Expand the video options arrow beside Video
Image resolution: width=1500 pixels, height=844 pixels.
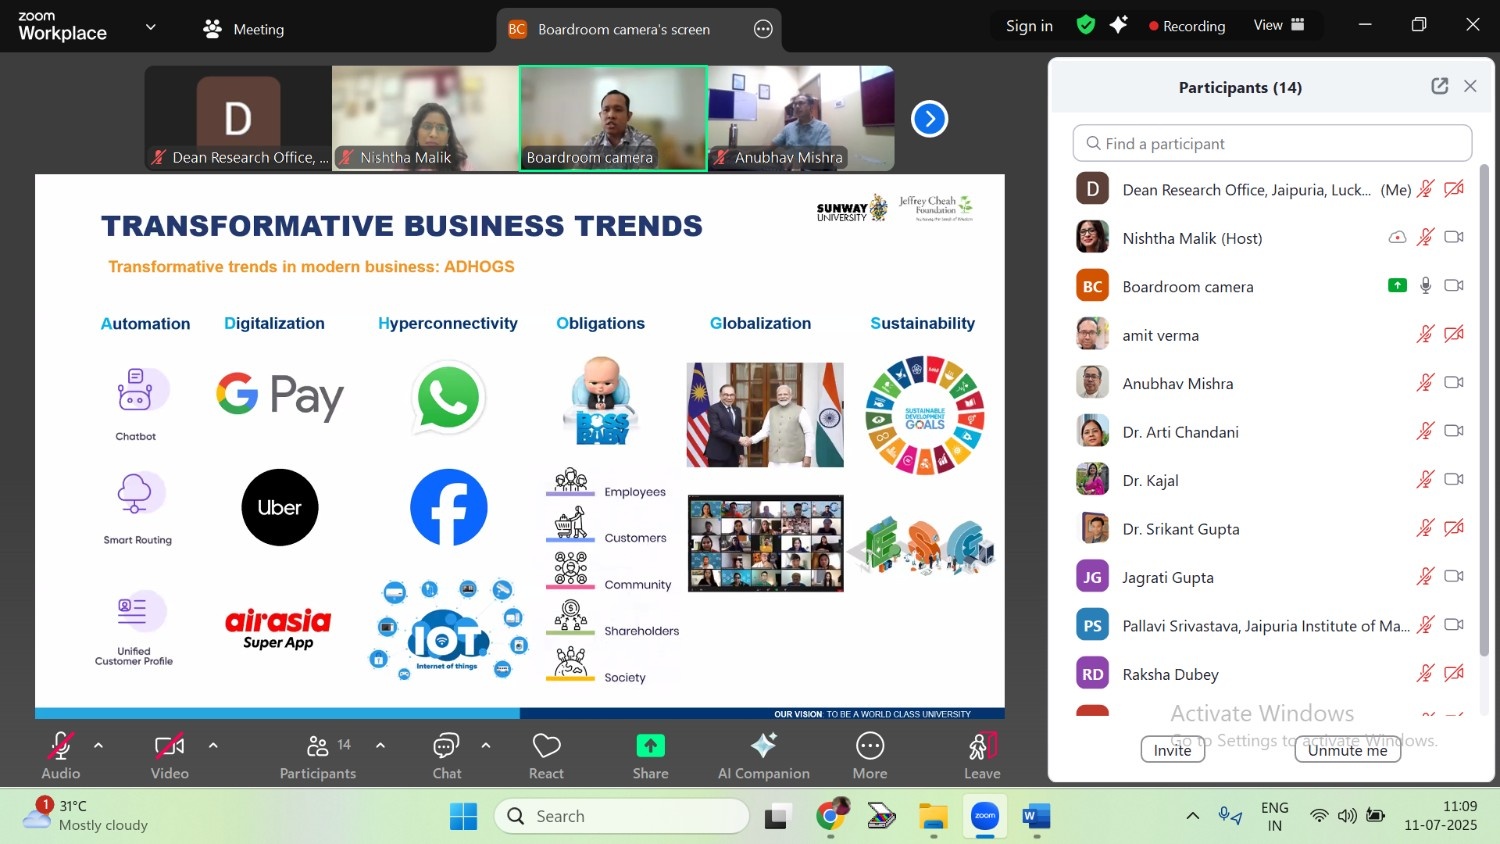[x=213, y=745]
